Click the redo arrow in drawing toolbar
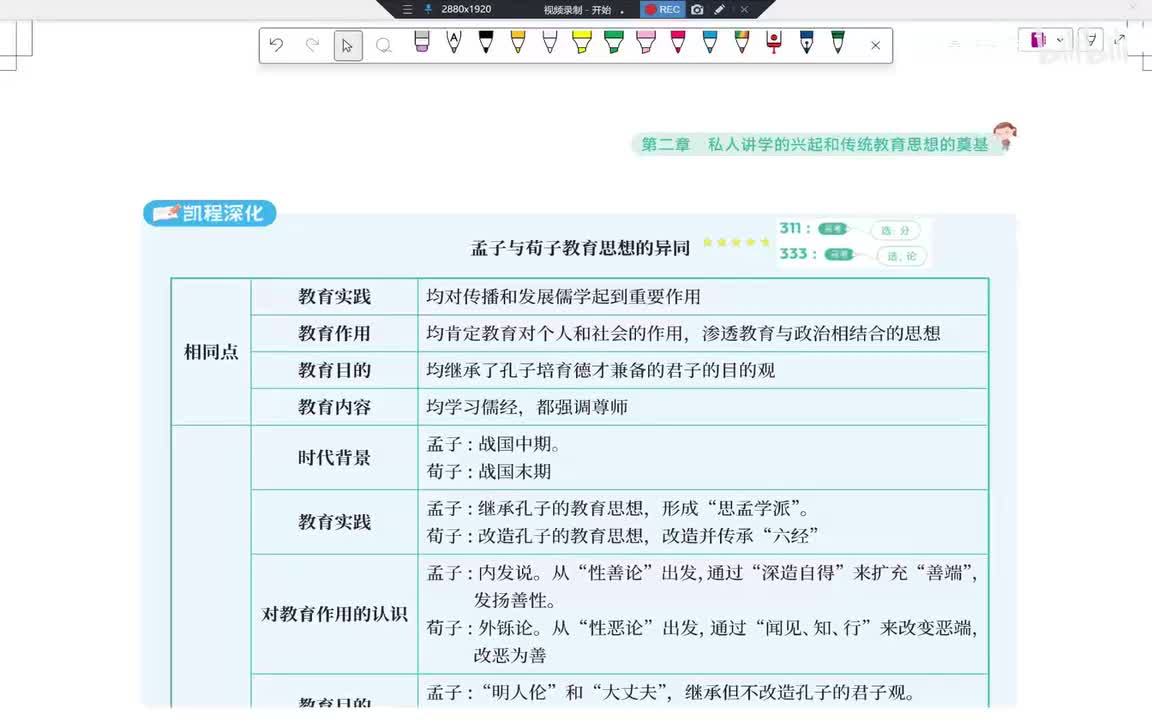 [312, 45]
